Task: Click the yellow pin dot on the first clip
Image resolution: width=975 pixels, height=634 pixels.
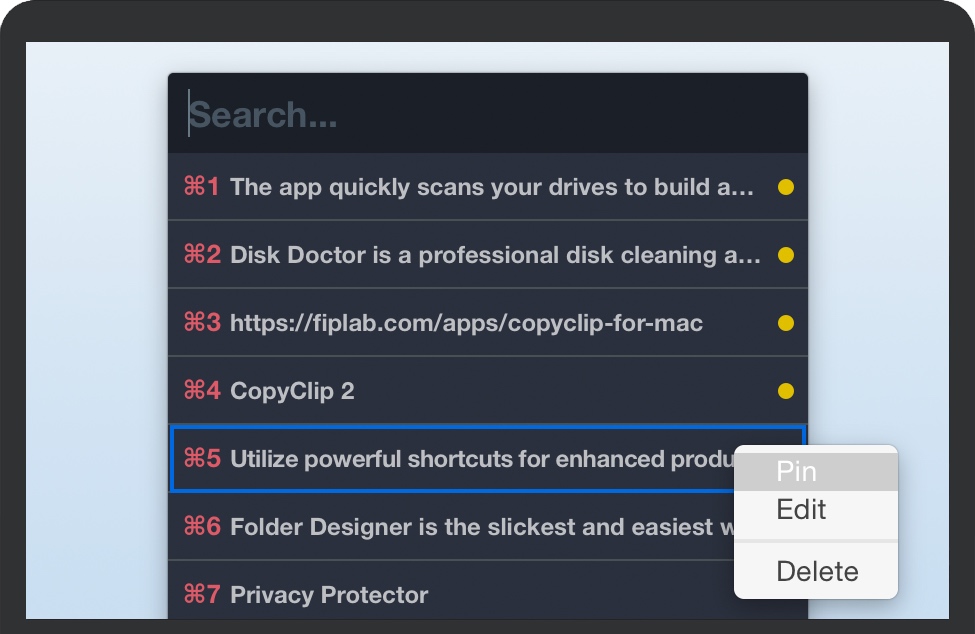Action: [786, 187]
